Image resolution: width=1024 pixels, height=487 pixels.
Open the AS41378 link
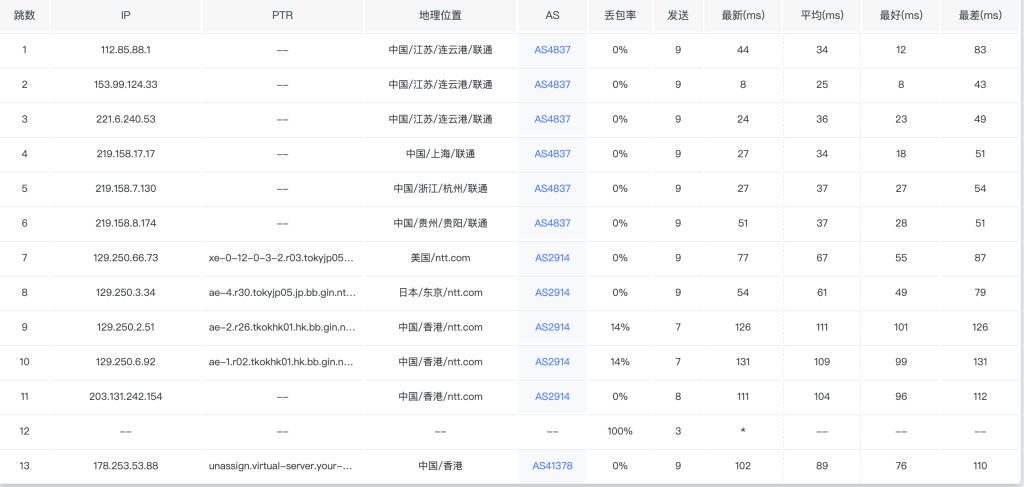552,466
